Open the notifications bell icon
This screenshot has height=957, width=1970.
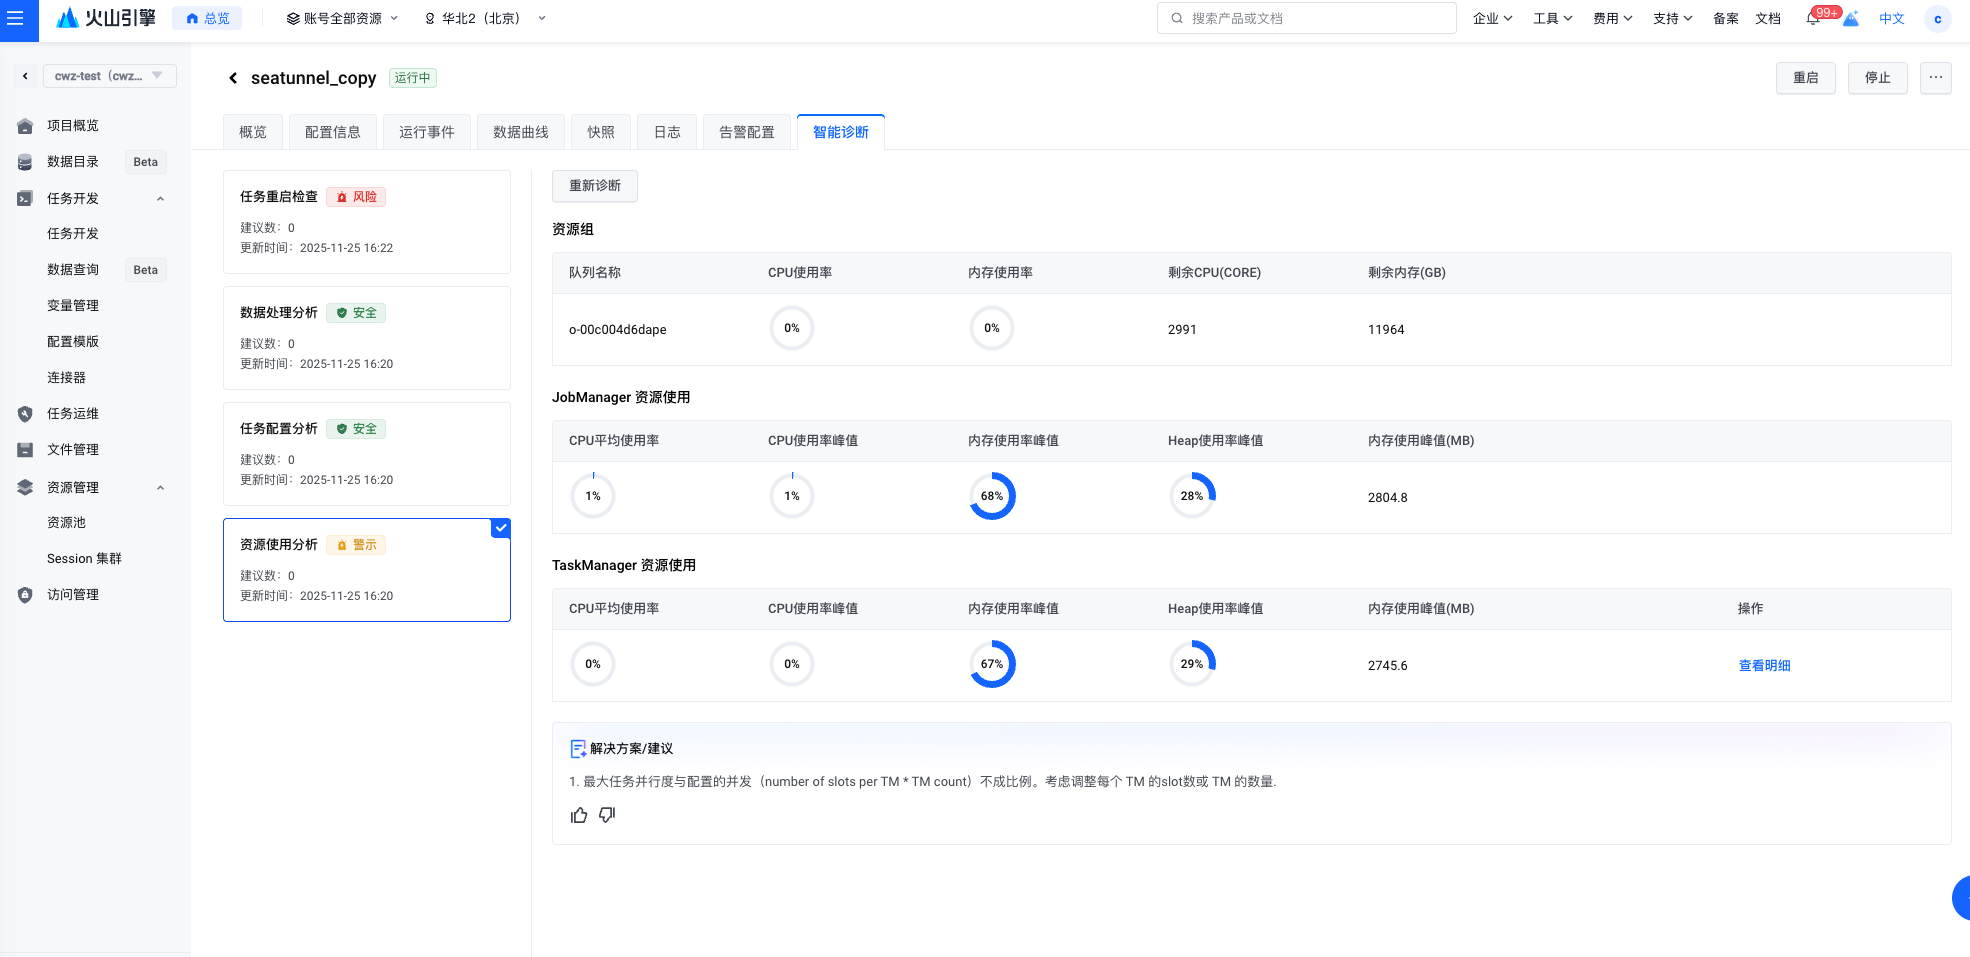click(1813, 18)
